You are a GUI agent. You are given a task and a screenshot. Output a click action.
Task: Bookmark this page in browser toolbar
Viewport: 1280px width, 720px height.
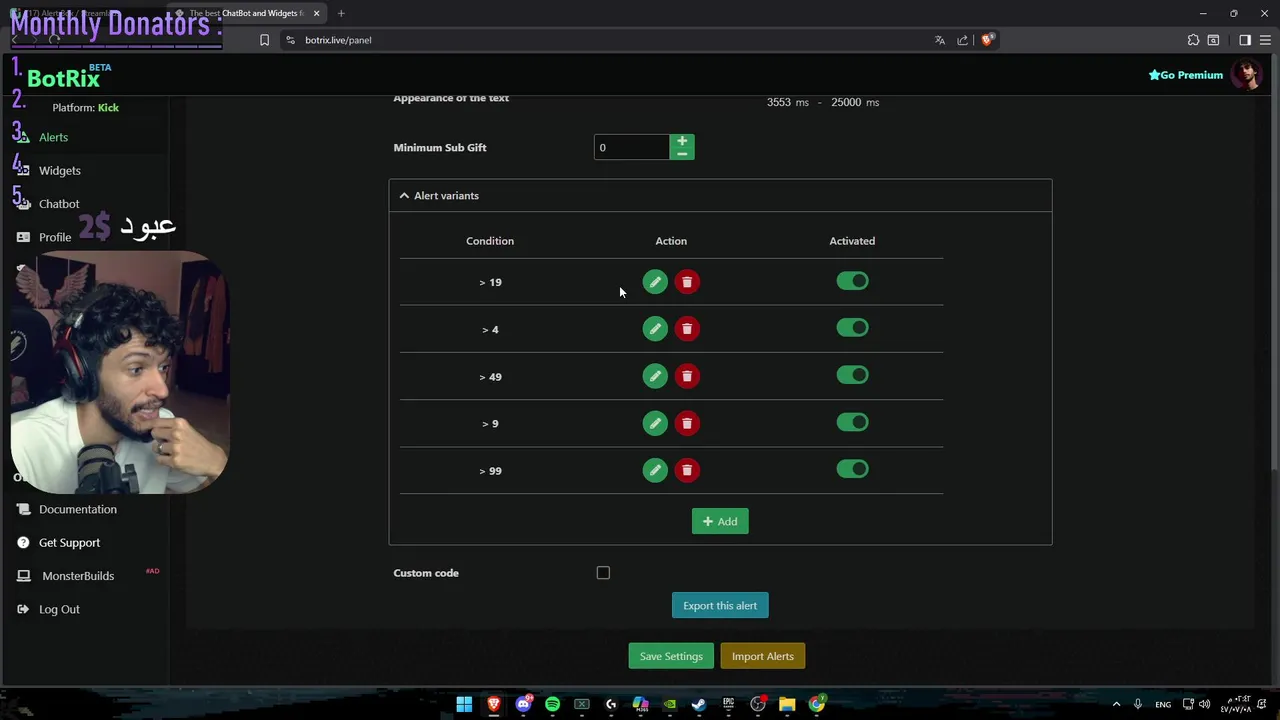click(x=264, y=40)
